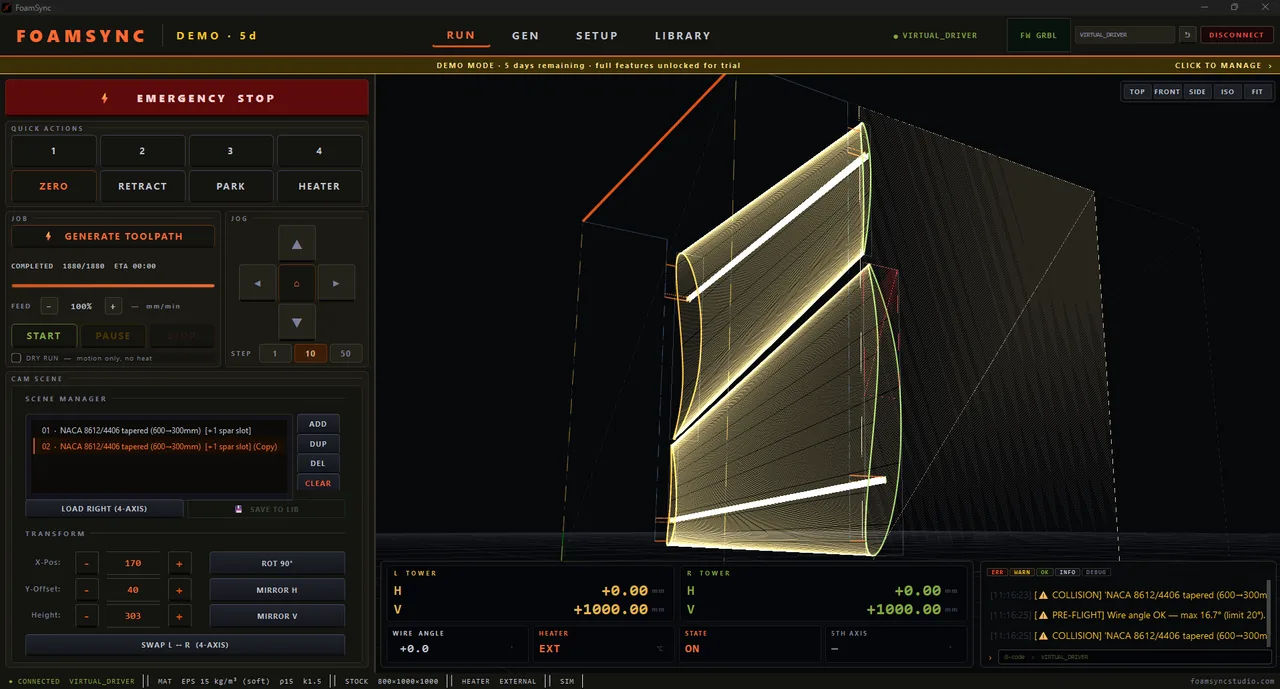Click the FoamSync app icon in title bar

pos(7,7)
